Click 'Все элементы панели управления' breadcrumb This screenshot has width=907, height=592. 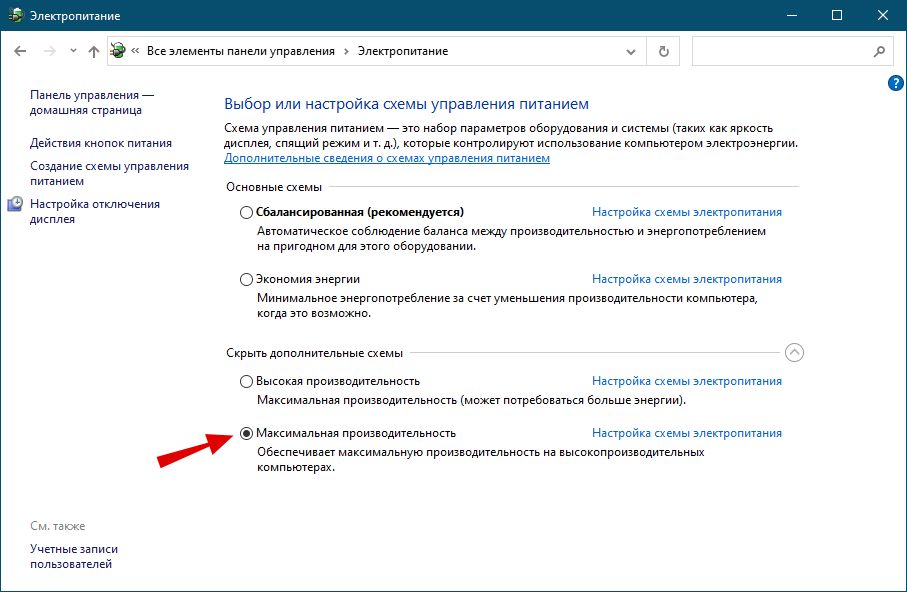tap(240, 51)
